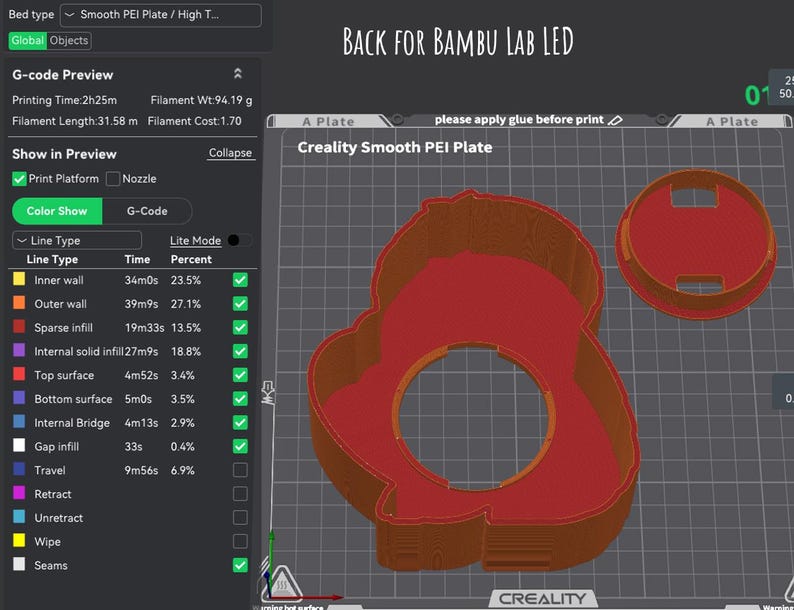This screenshot has height=610, width=794.
Task: Show Travel moves in preview
Action: coord(240,470)
